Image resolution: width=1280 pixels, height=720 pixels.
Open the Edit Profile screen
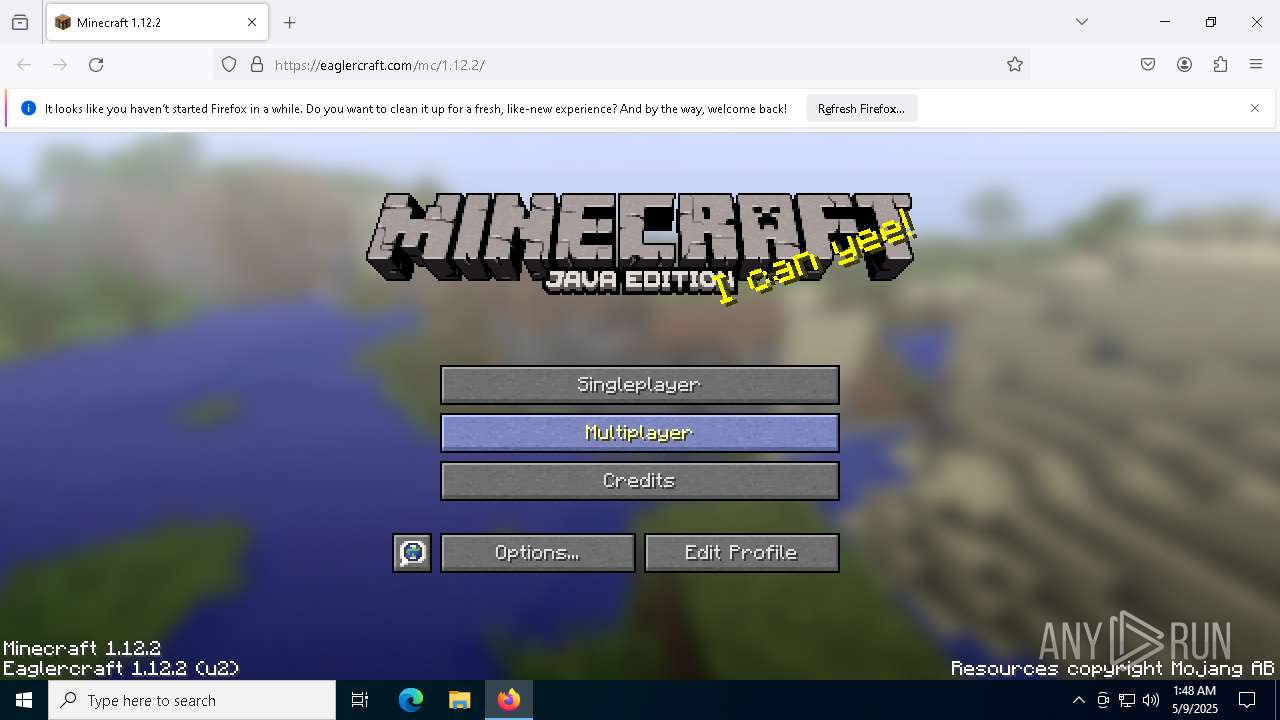pos(742,553)
